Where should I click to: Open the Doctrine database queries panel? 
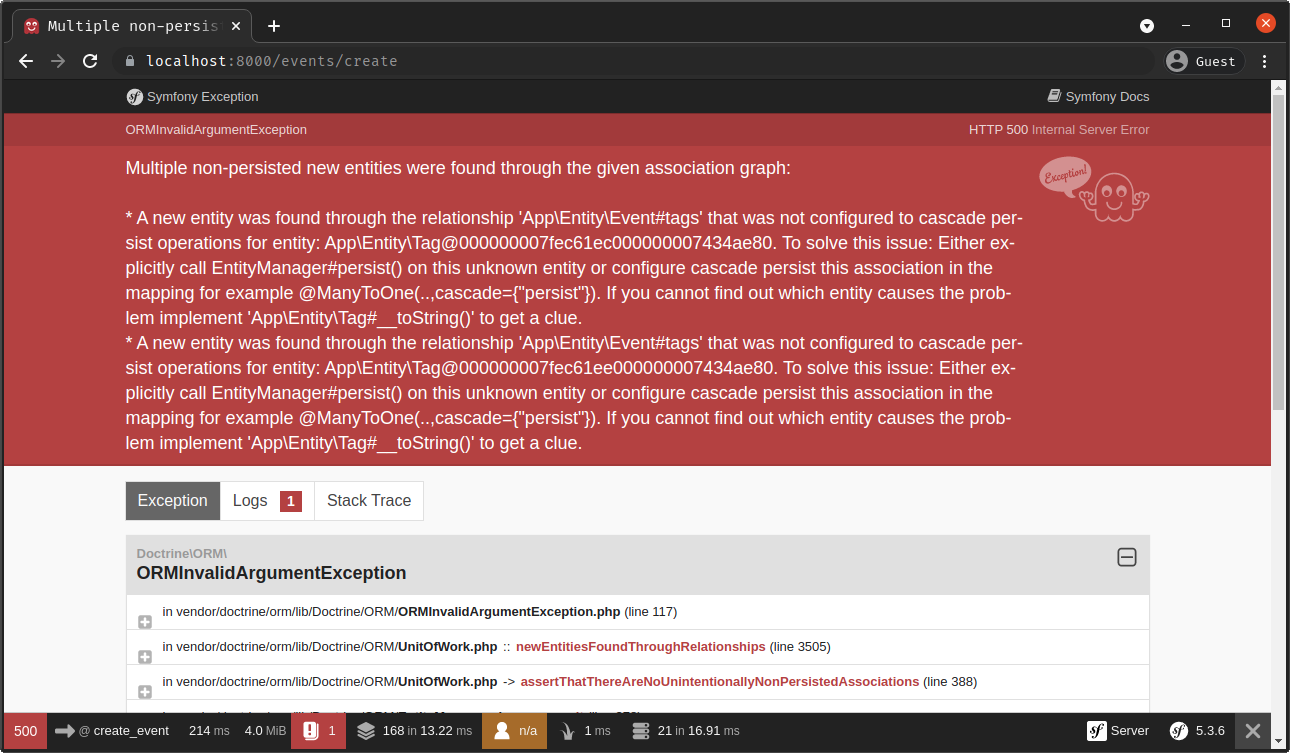click(x=686, y=731)
